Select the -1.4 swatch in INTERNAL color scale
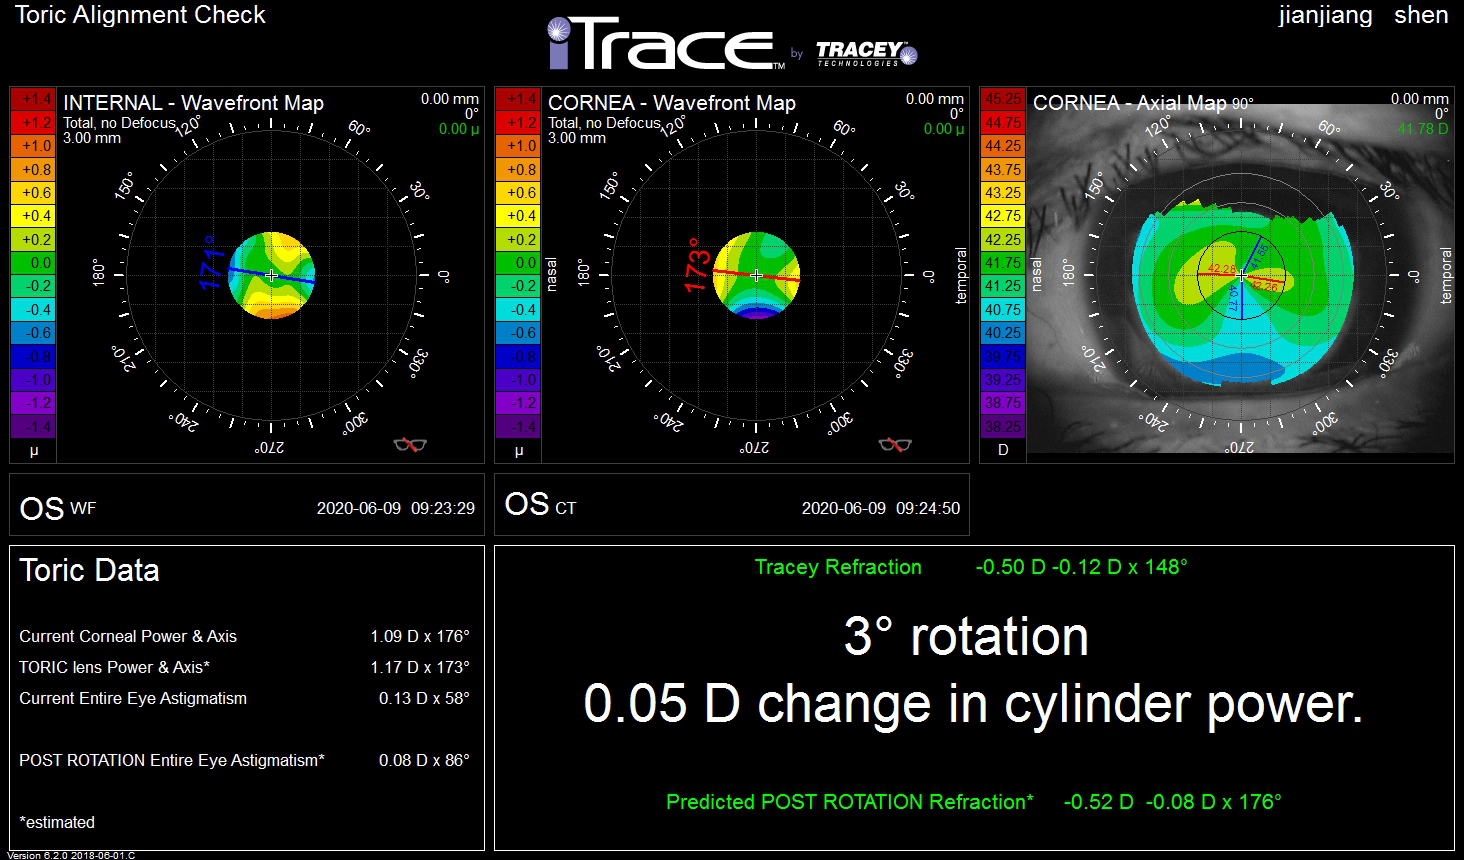This screenshot has width=1464, height=860. tap(33, 426)
